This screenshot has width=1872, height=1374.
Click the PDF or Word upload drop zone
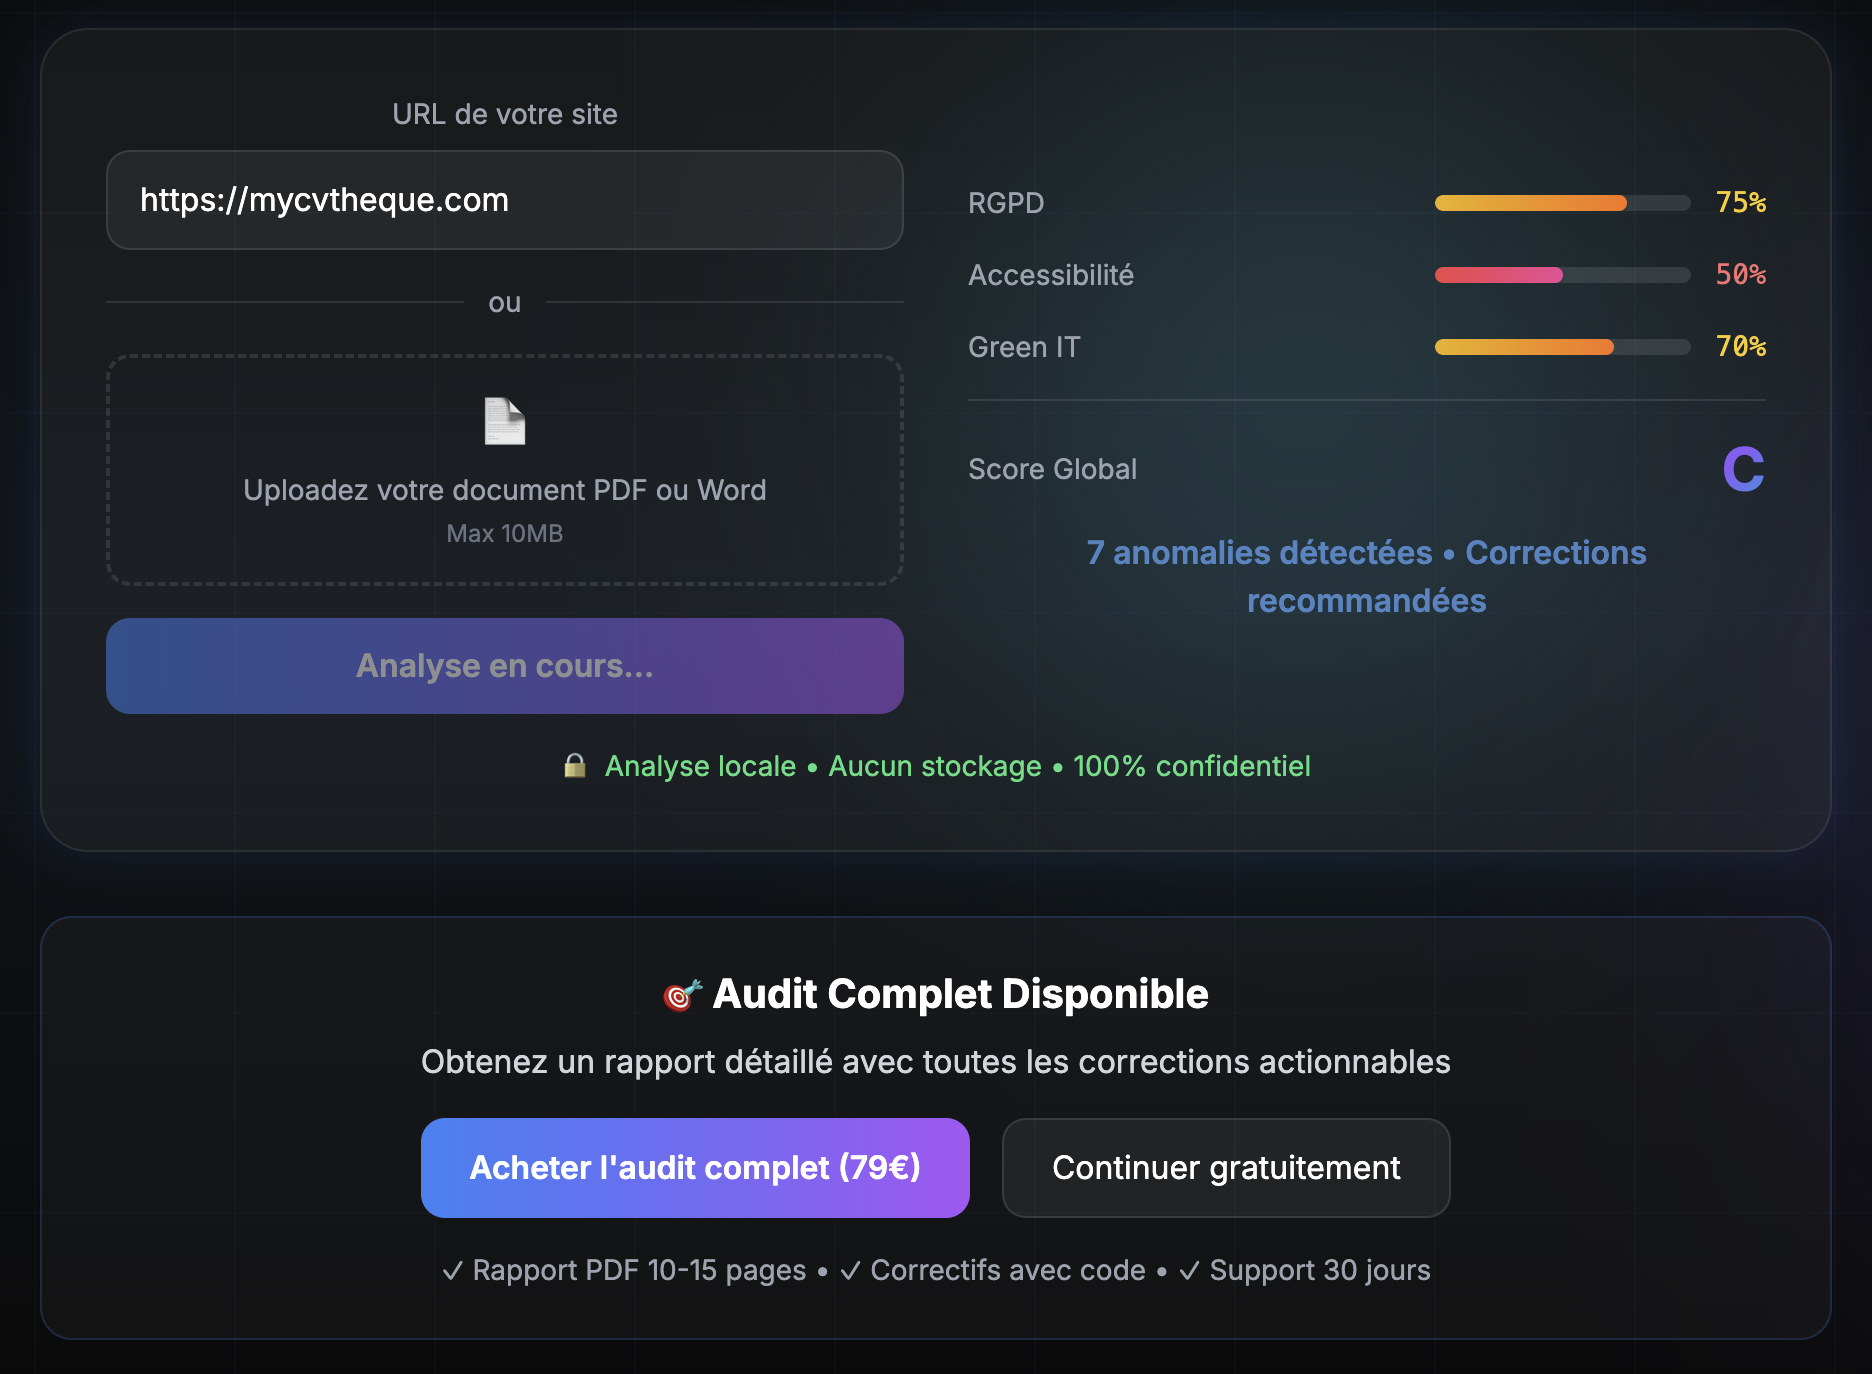pos(505,470)
